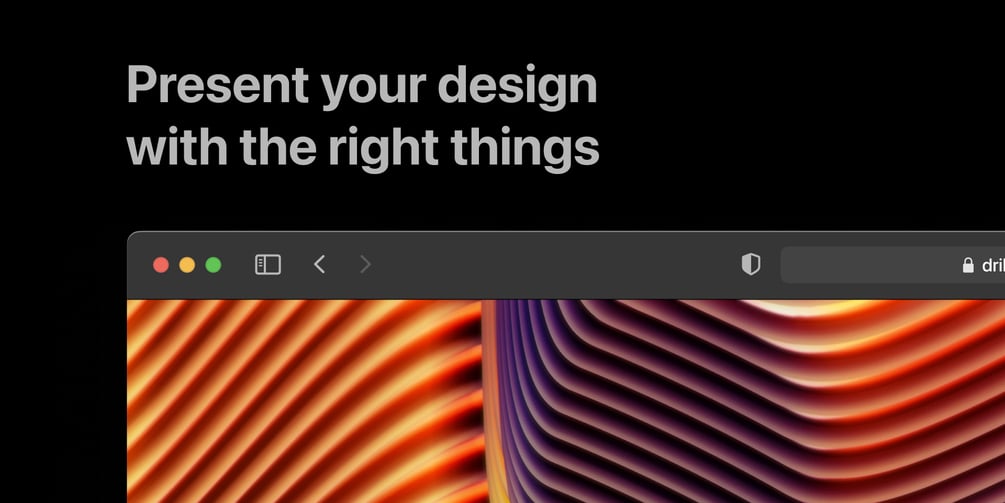Click the "Present your design" heading line
The width and height of the screenshot is (1005, 503).
(362, 87)
